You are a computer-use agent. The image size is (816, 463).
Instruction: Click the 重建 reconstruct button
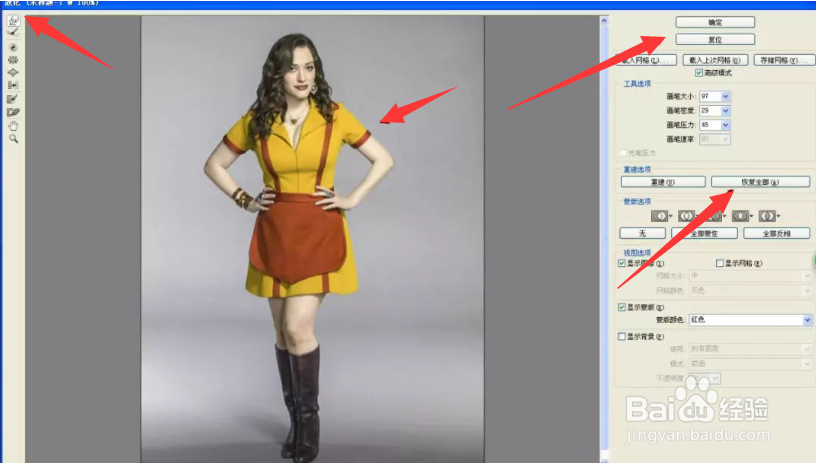click(663, 182)
